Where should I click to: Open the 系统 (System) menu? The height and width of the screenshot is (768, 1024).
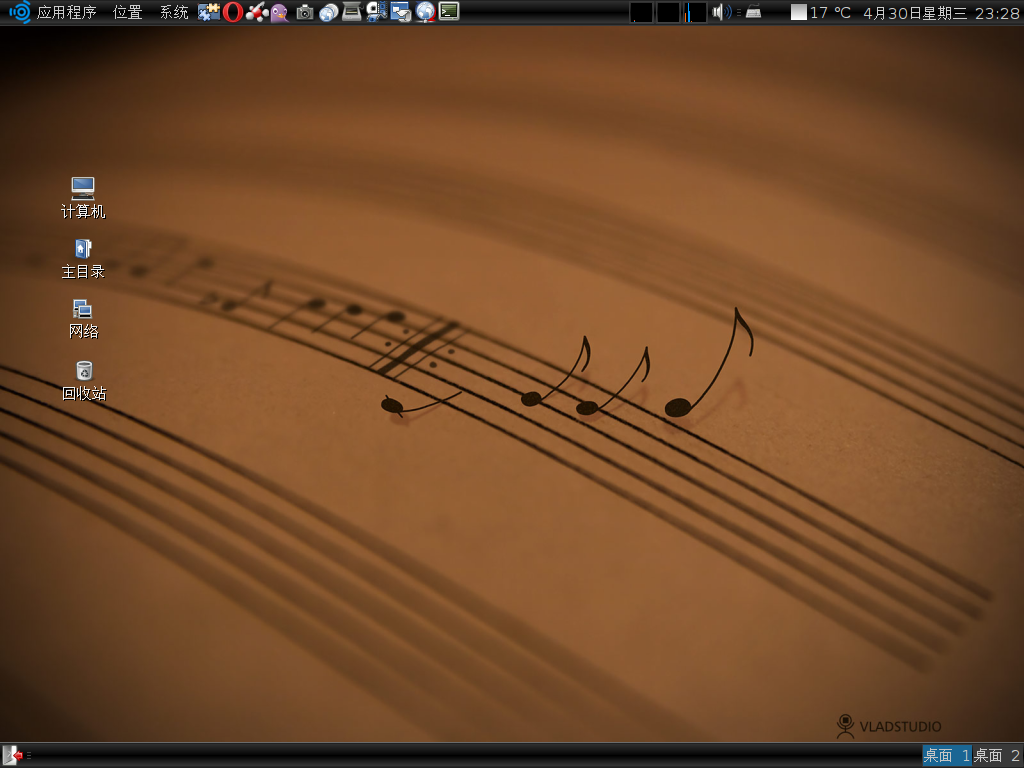(174, 12)
